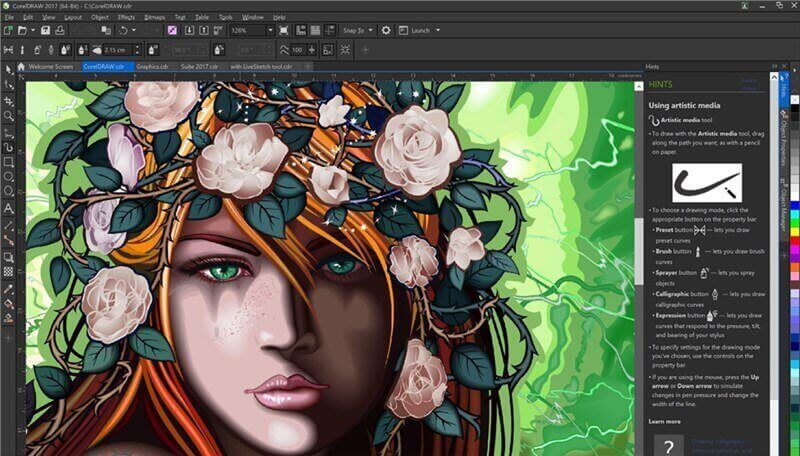800x456 pixels.
Task: Select the Rectangle tool
Action: coord(8,162)
